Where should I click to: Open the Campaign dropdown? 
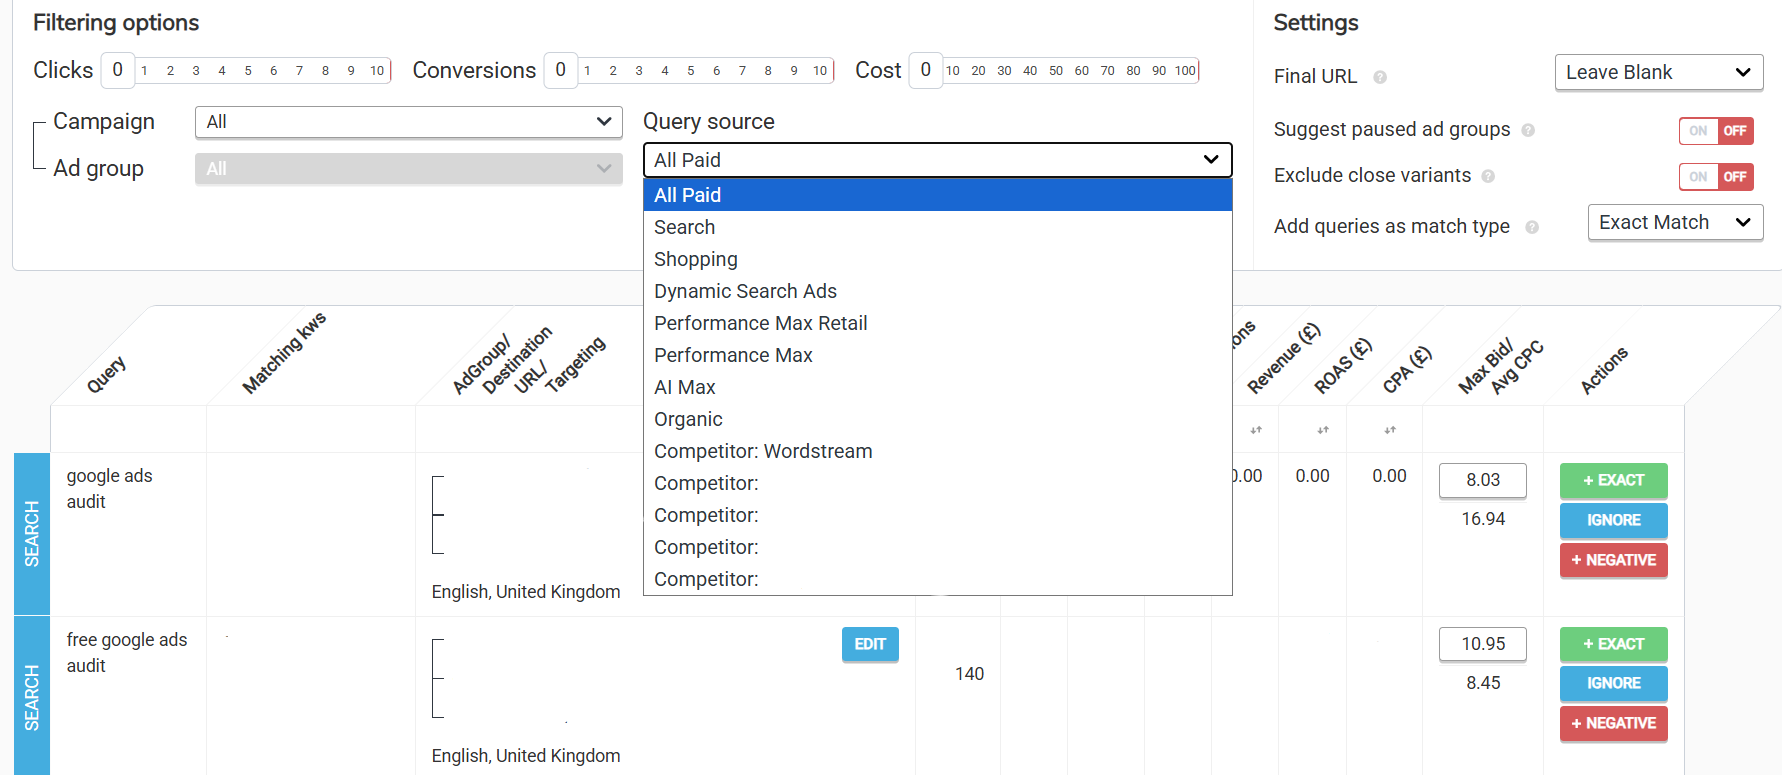click(408, 122)
